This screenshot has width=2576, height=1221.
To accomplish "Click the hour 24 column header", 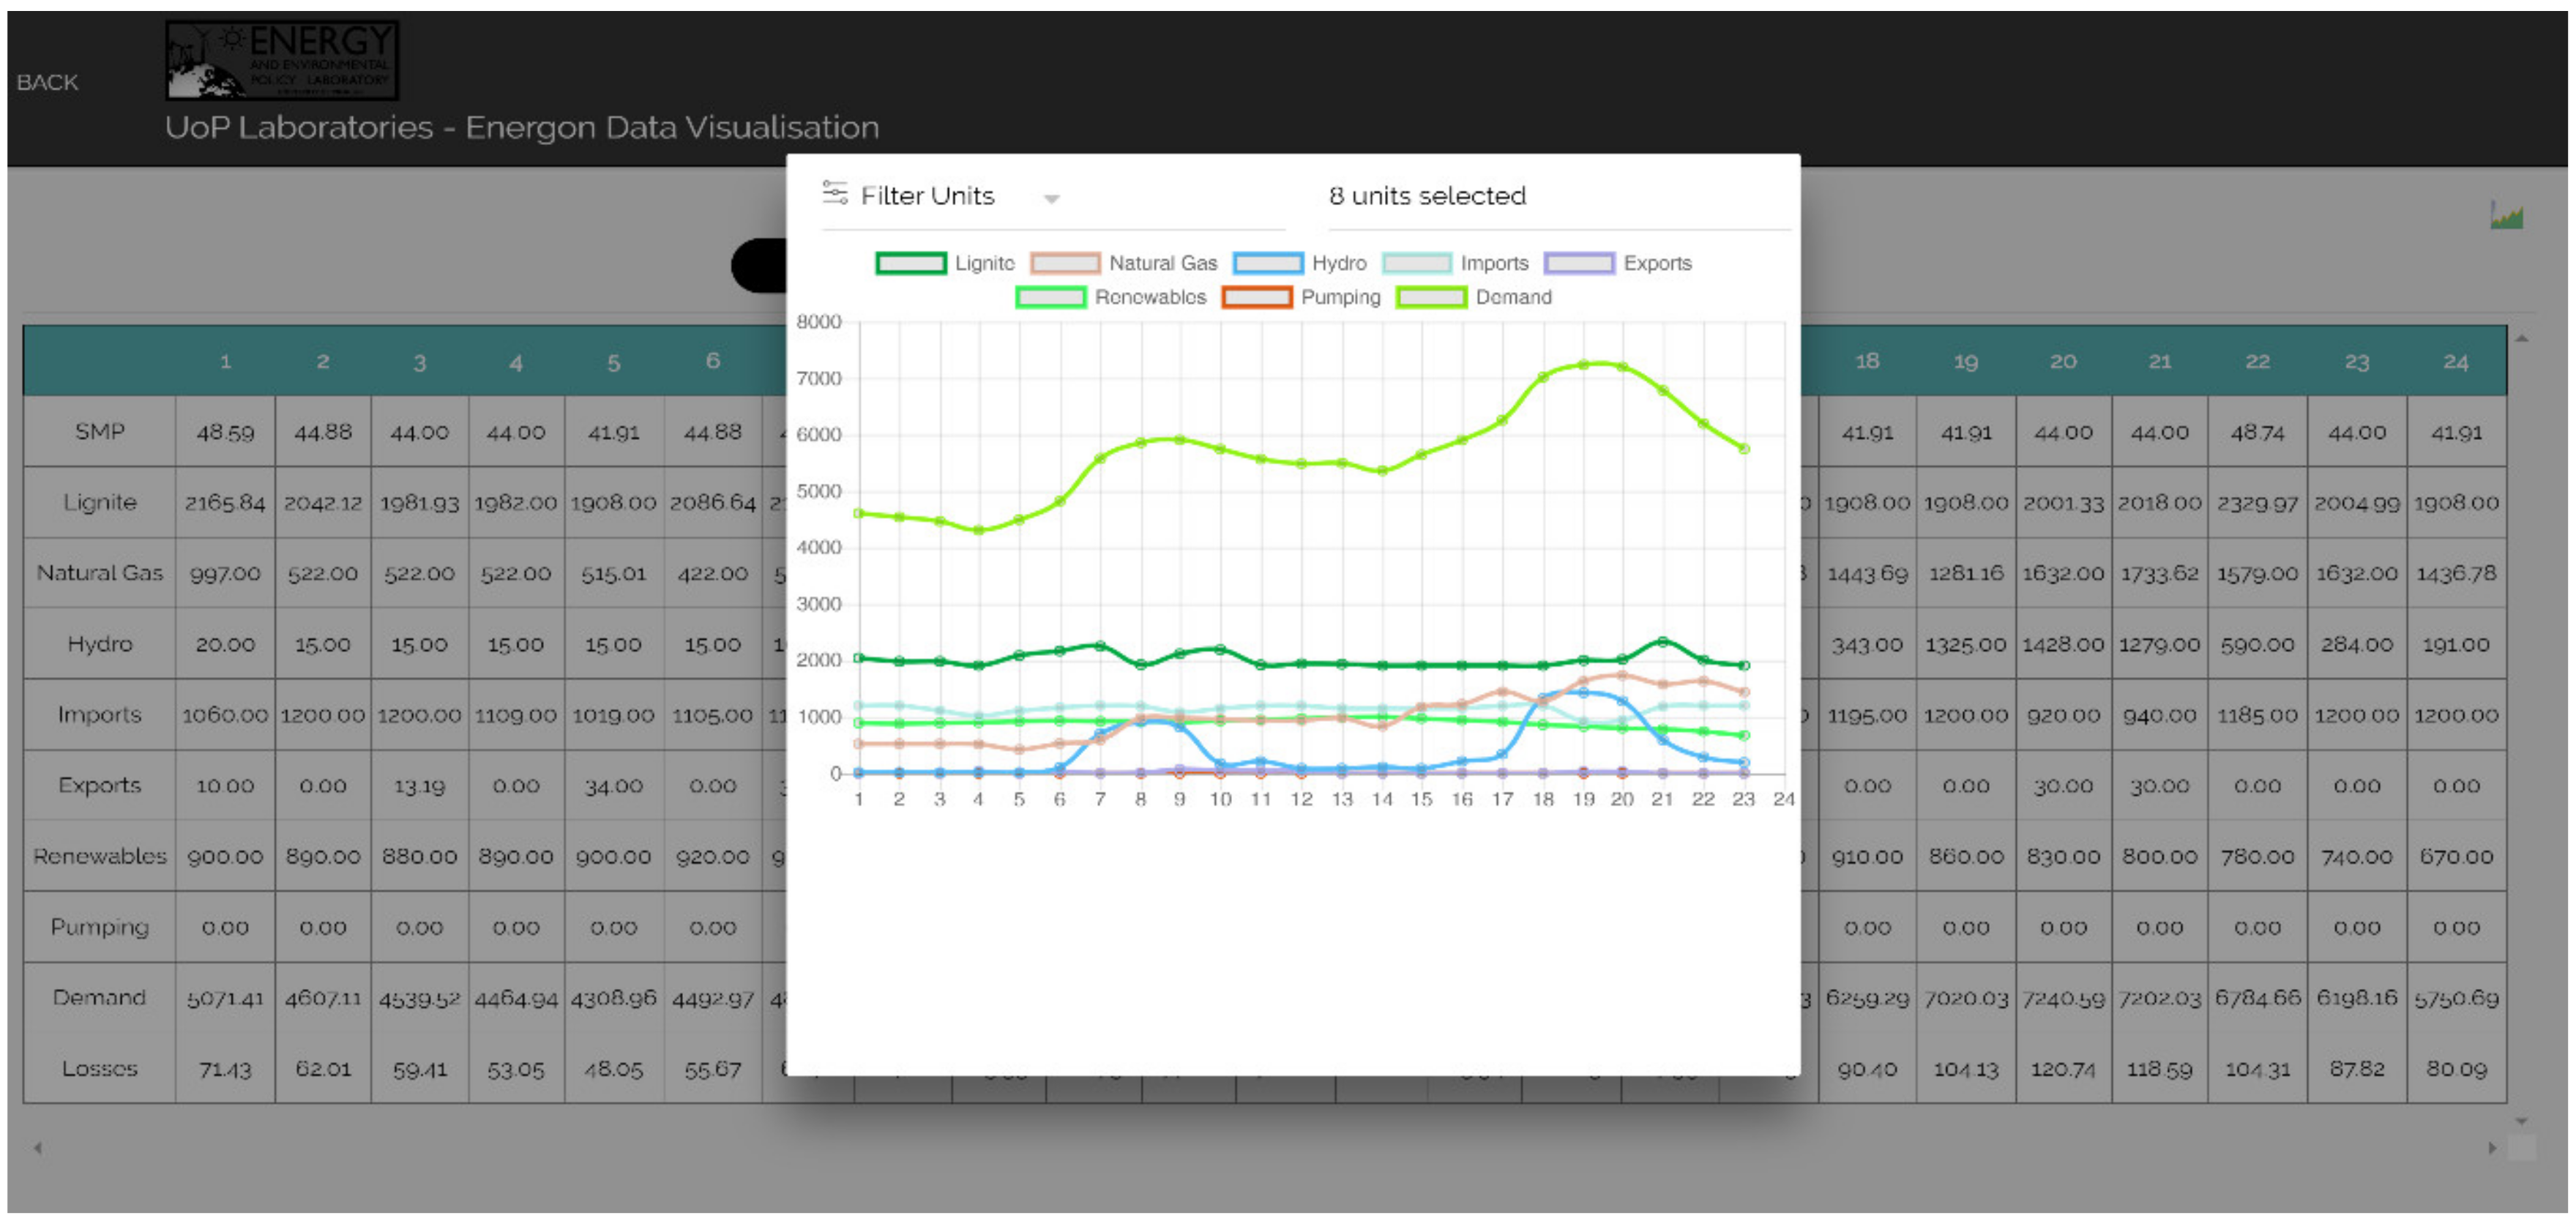I will point(2455,362).
